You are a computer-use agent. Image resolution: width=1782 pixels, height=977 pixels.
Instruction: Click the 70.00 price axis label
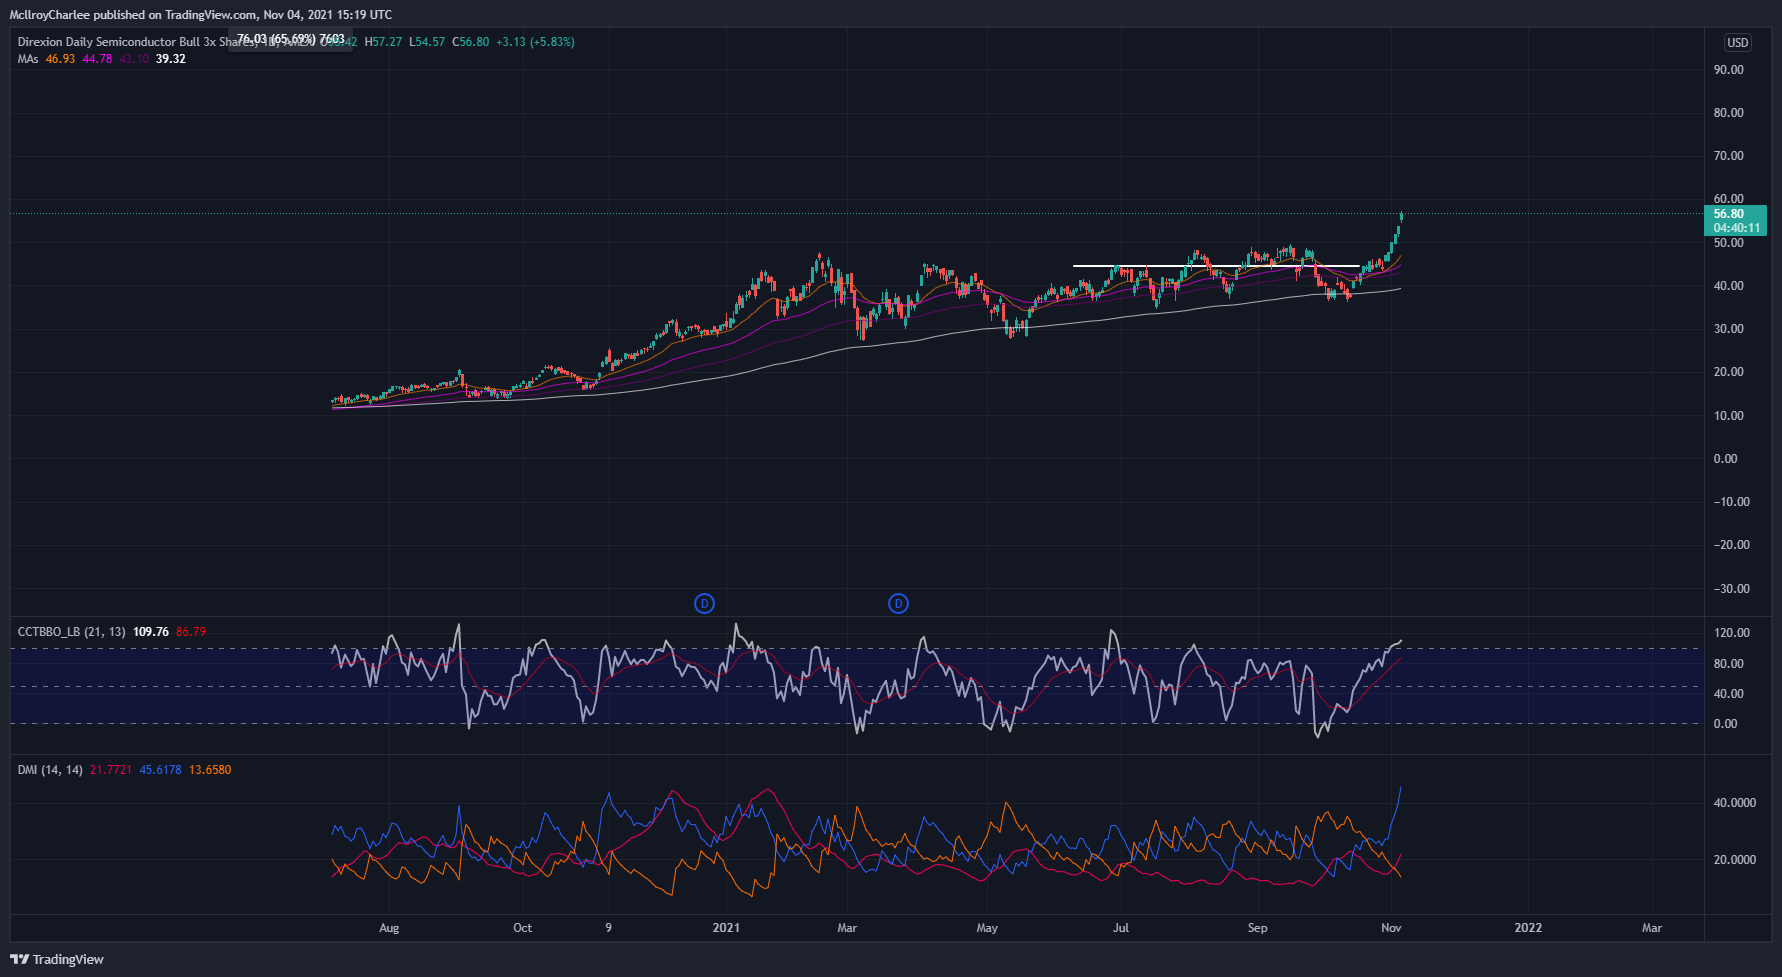pyautogui.click(x=1728, y=156)
